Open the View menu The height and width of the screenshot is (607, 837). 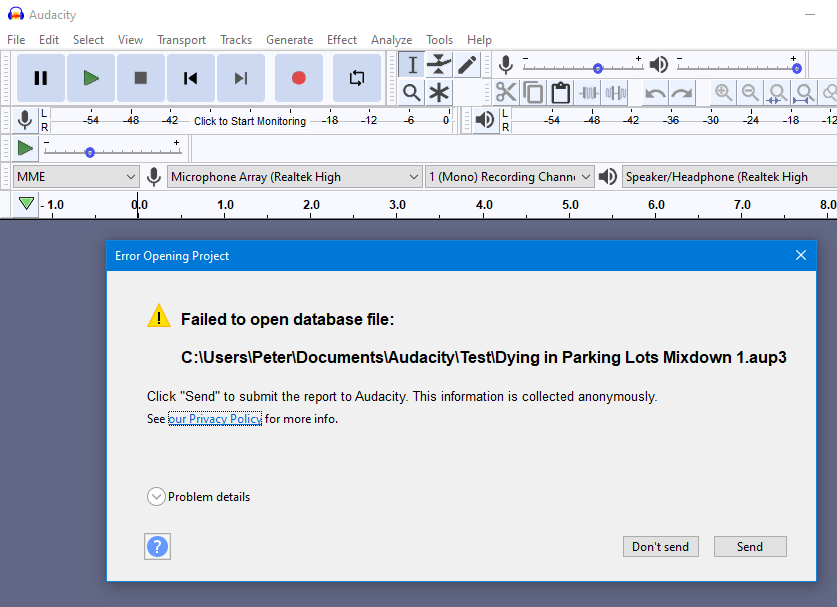tap(130, 40)
